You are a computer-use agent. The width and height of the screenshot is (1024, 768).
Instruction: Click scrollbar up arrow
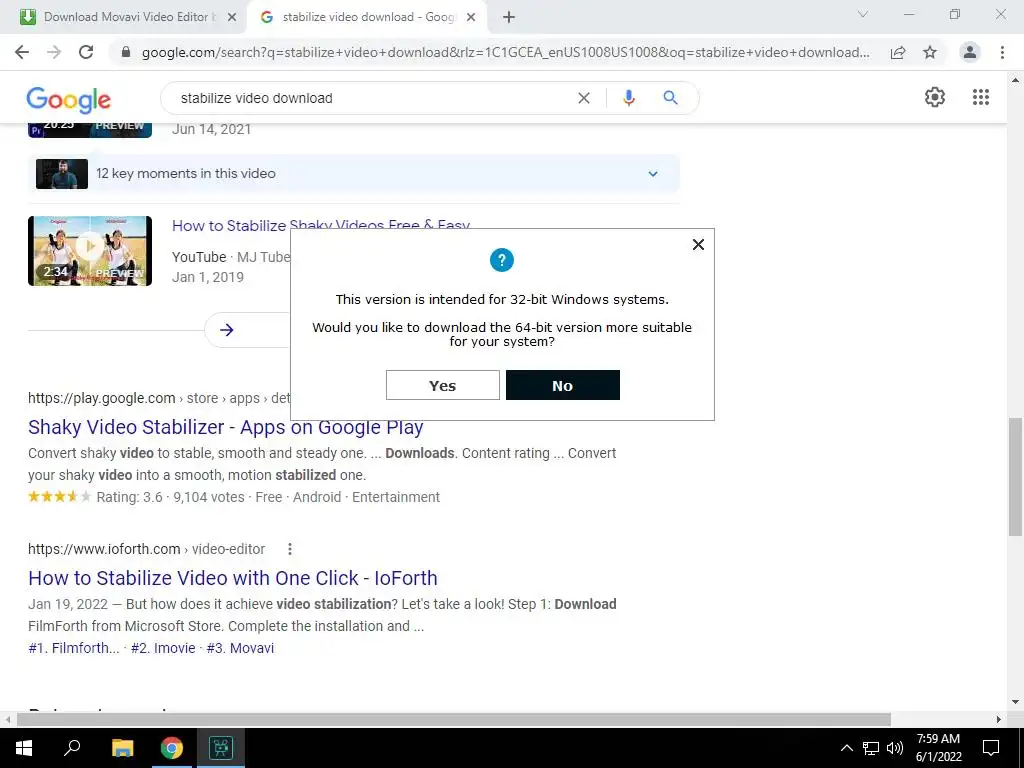(1015, 80)
